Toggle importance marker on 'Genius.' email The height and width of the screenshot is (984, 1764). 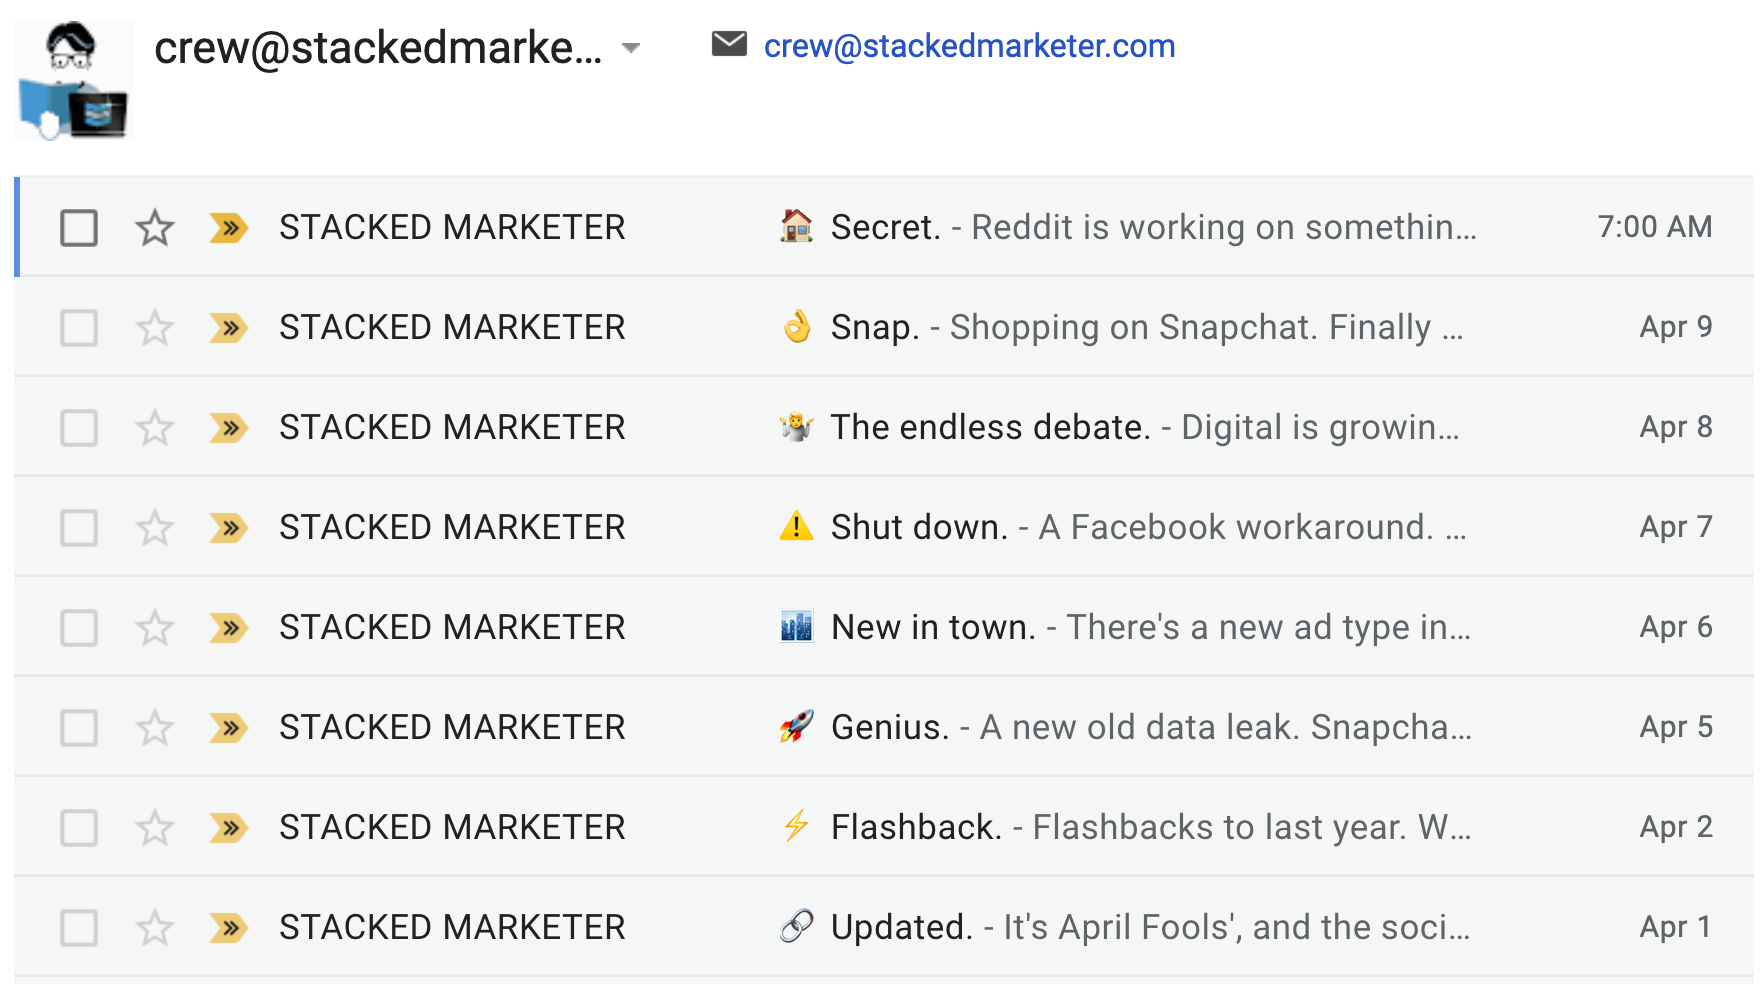[229, 728]
